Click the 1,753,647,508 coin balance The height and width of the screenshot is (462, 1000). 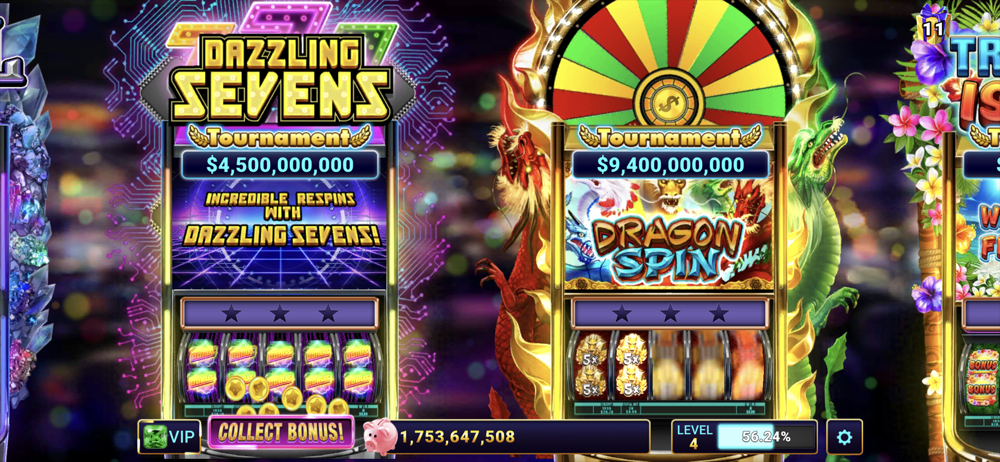coord(457,437)
